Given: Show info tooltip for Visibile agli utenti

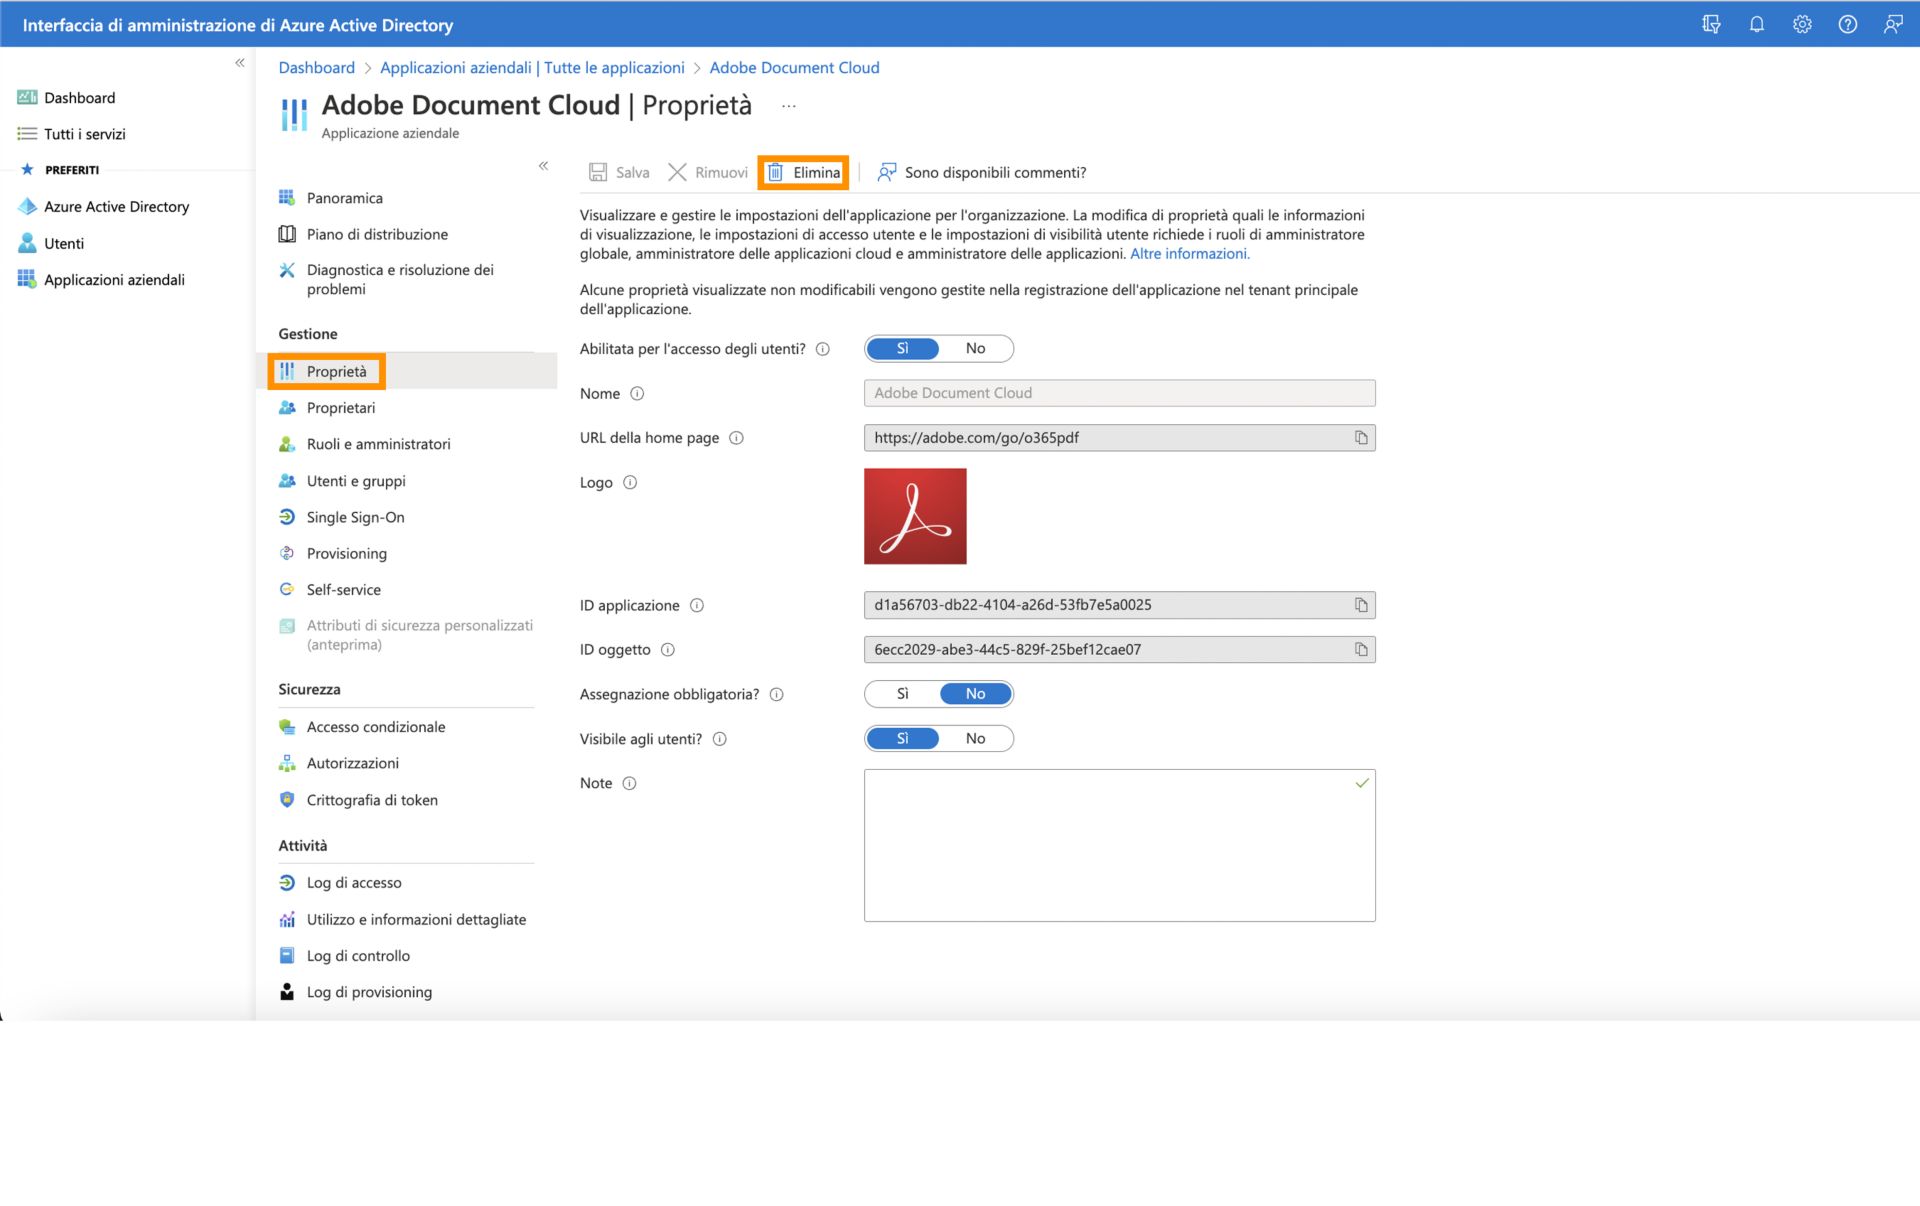Looking at the screenshot, I should (719, 740).
